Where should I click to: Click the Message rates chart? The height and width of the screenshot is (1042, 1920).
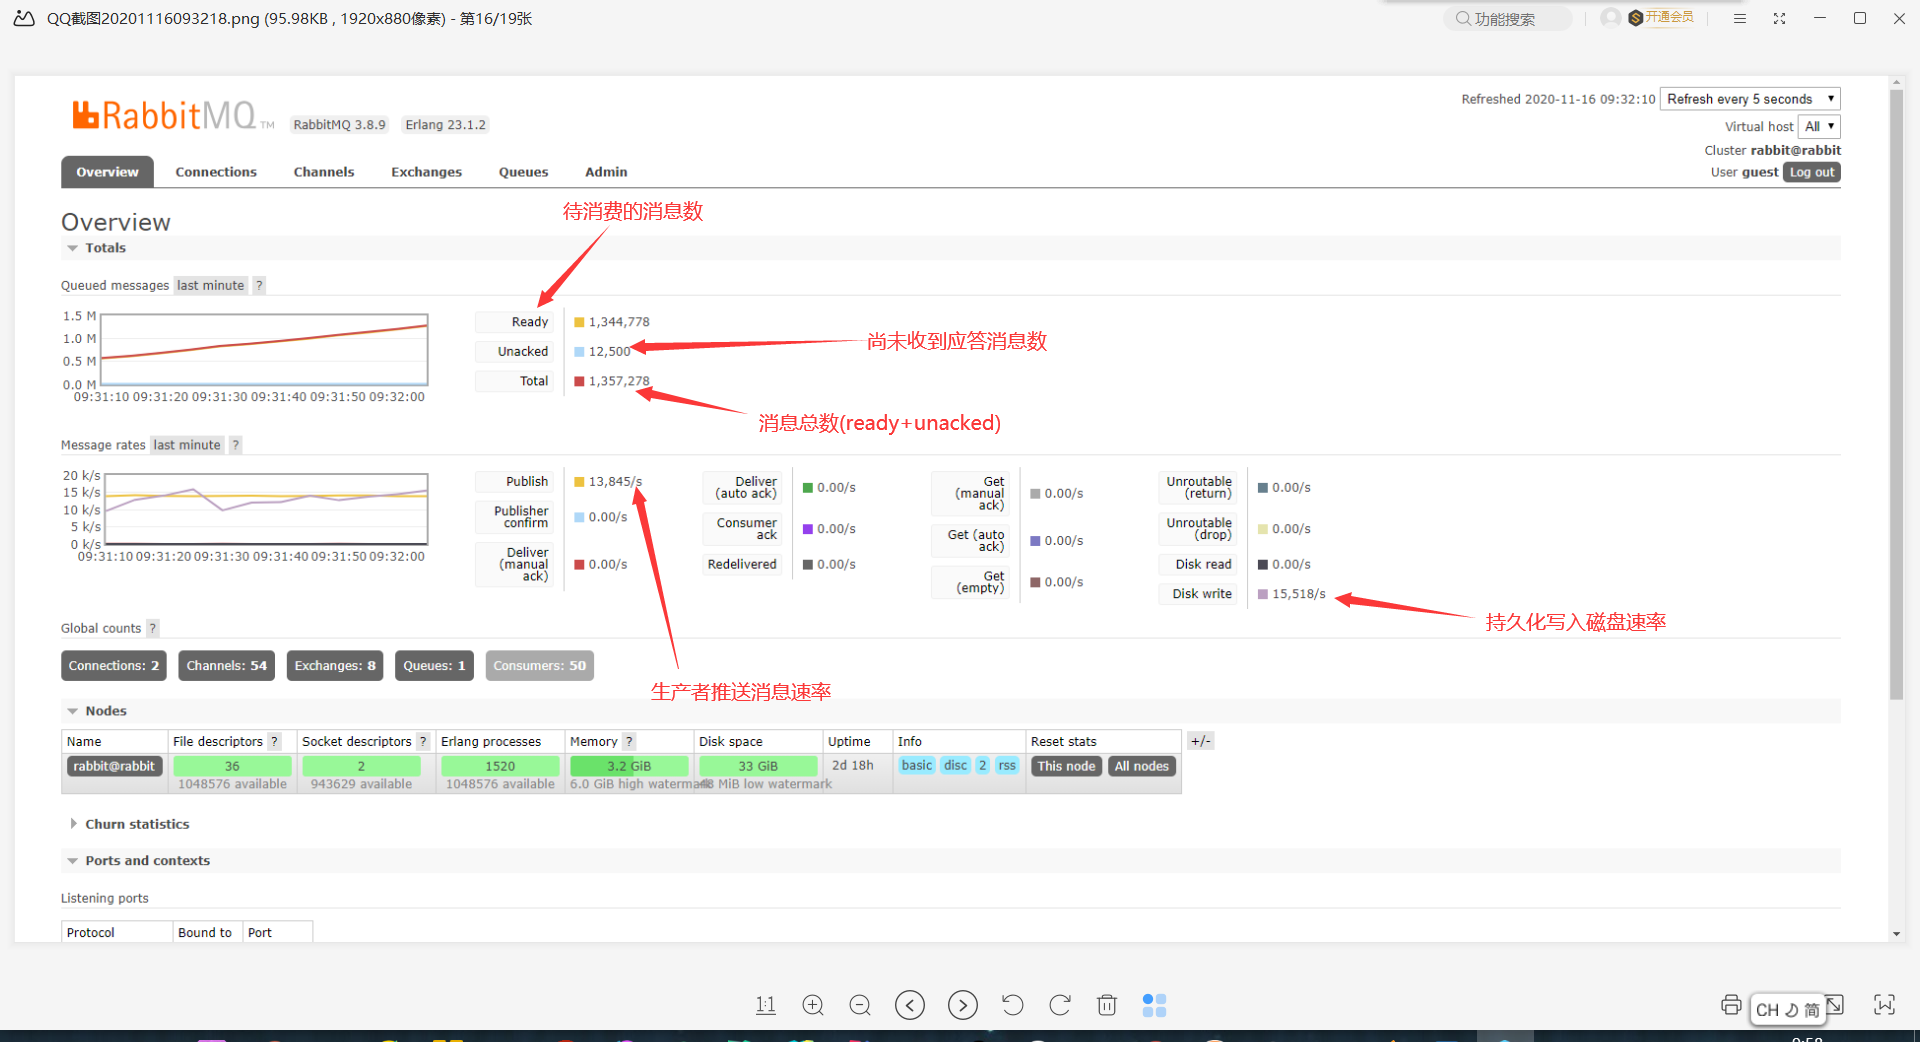266,509
